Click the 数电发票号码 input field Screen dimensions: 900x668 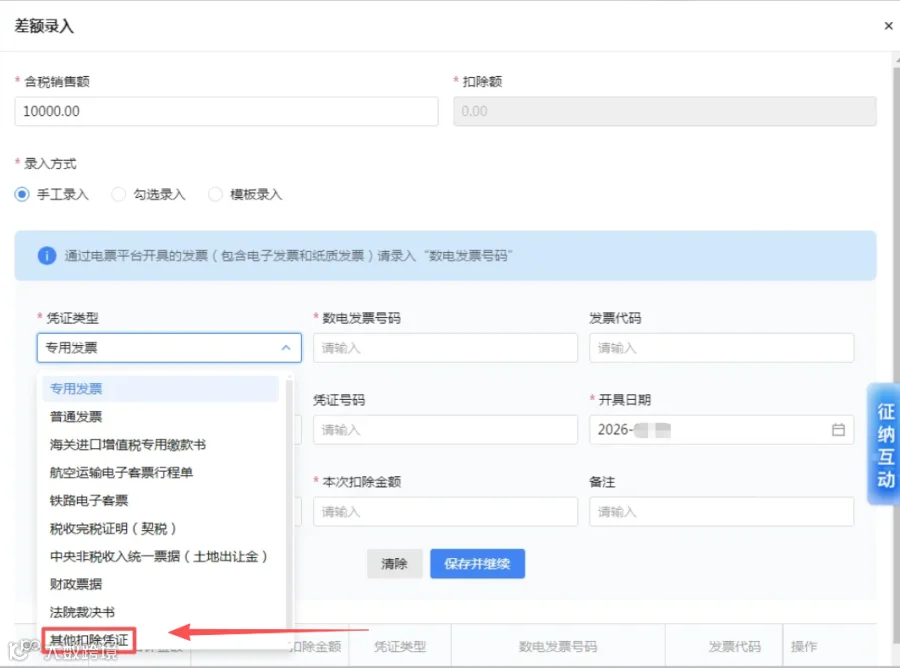(x=445, y=348)
